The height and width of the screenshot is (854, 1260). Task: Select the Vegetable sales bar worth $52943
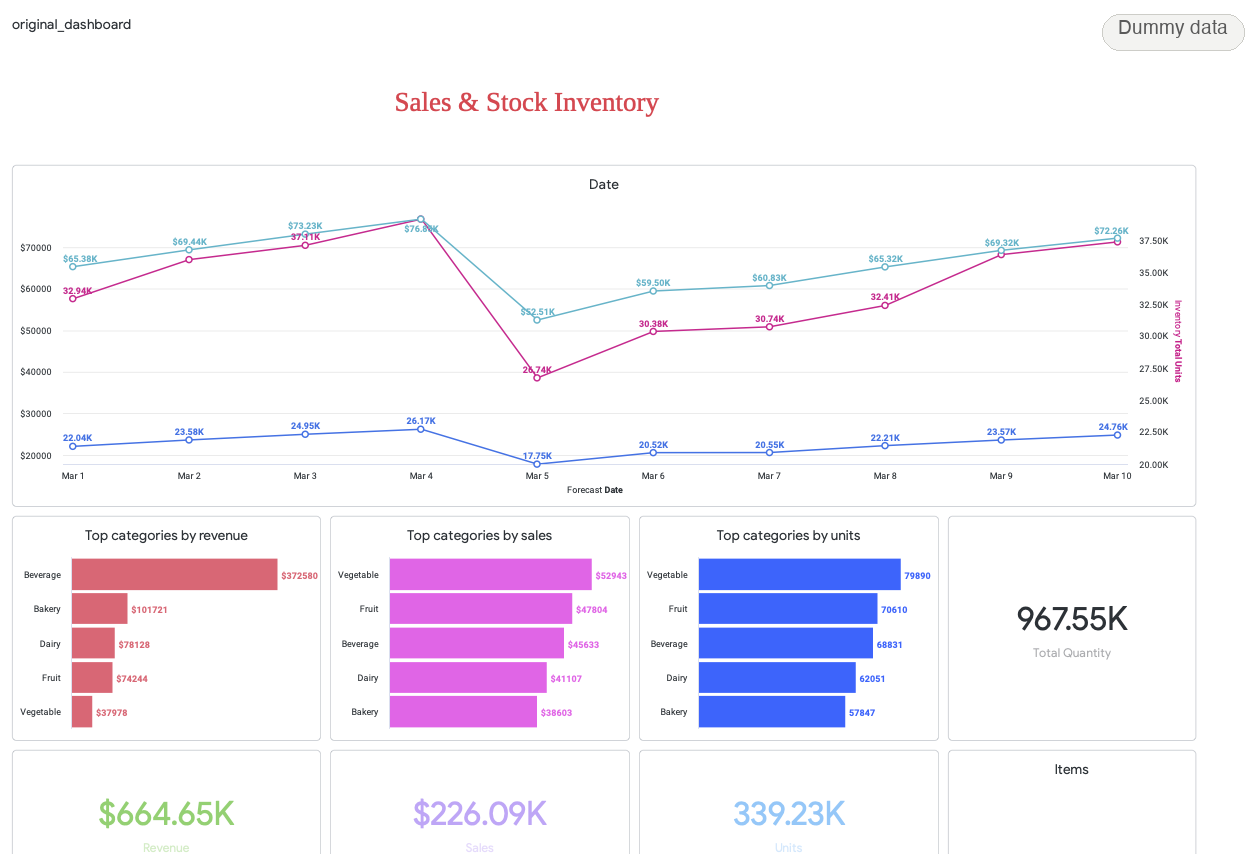point(490,575)
